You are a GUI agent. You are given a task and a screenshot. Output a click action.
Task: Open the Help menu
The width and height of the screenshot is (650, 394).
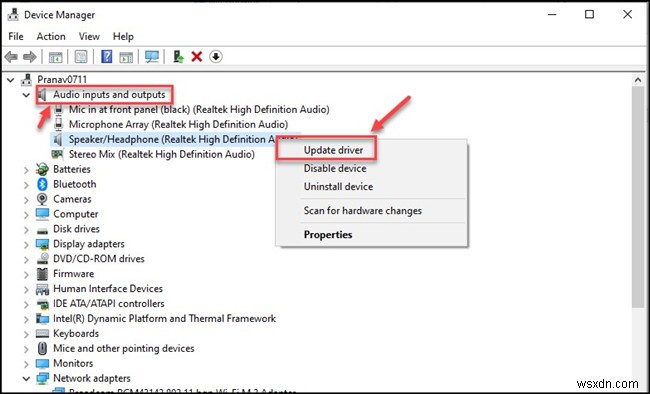pos(123,36)
